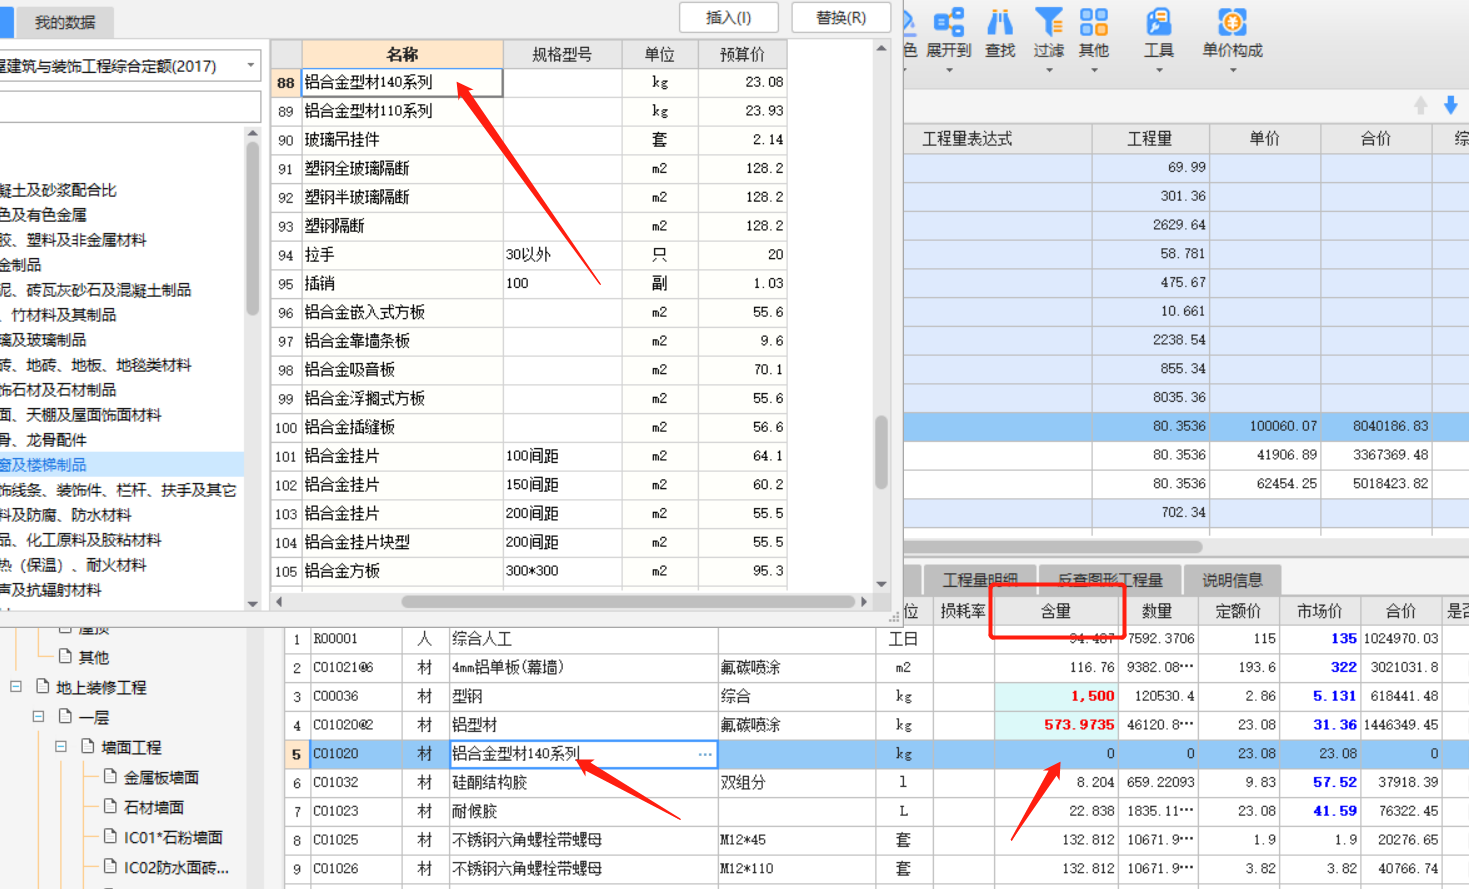The width and height of the screenshot is (1469, 889).
Task: Click the material list horizontal scrollbar
Action: coord(628,602)
